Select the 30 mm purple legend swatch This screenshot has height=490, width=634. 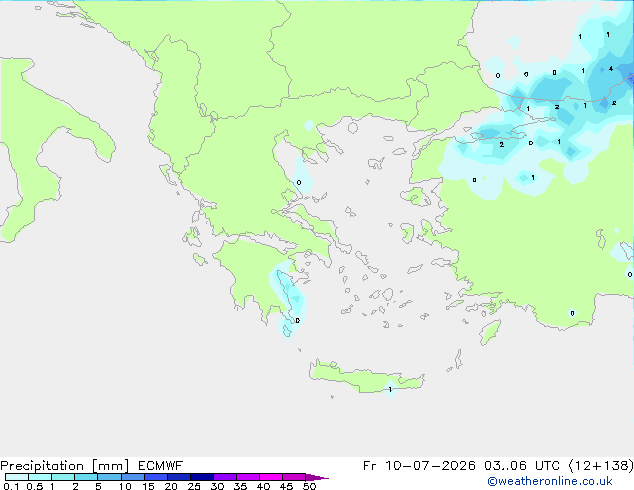pos(224,477)
